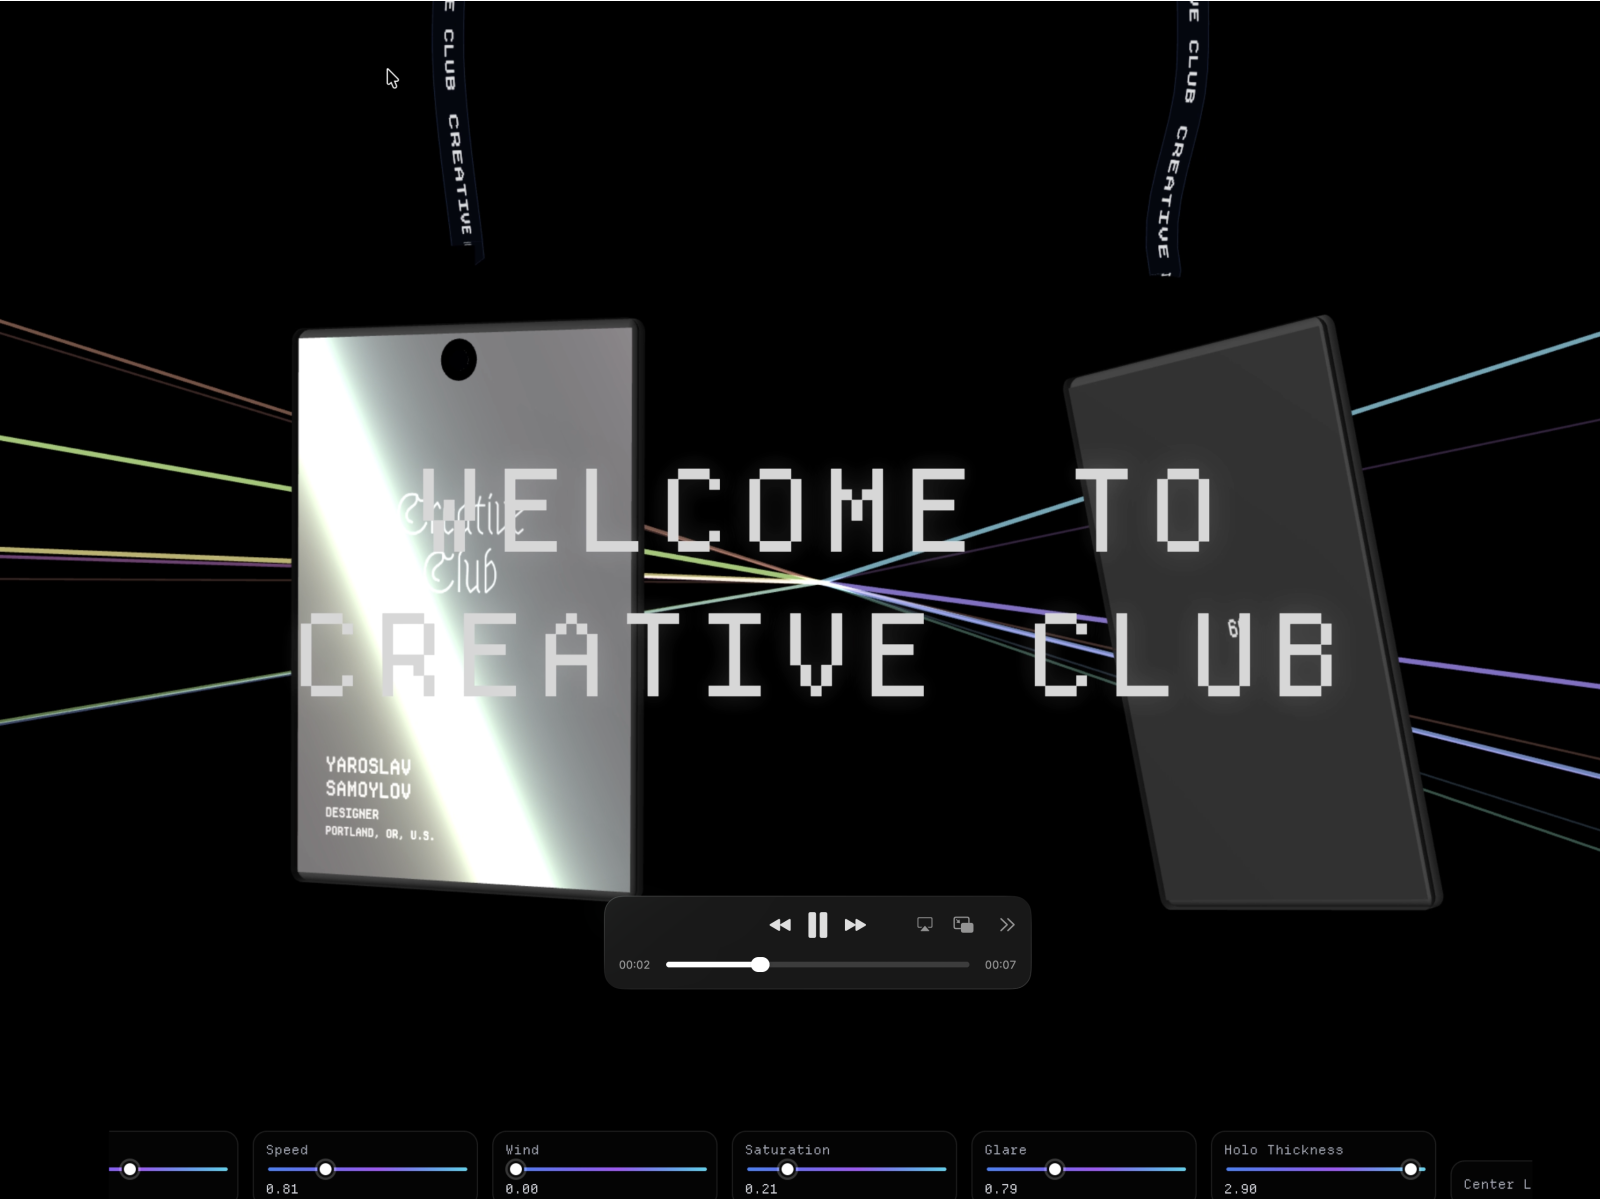Viewport: 1600px width, 1200px height.
Task: Click the rewind button
Action: click(x=780, y=925)
